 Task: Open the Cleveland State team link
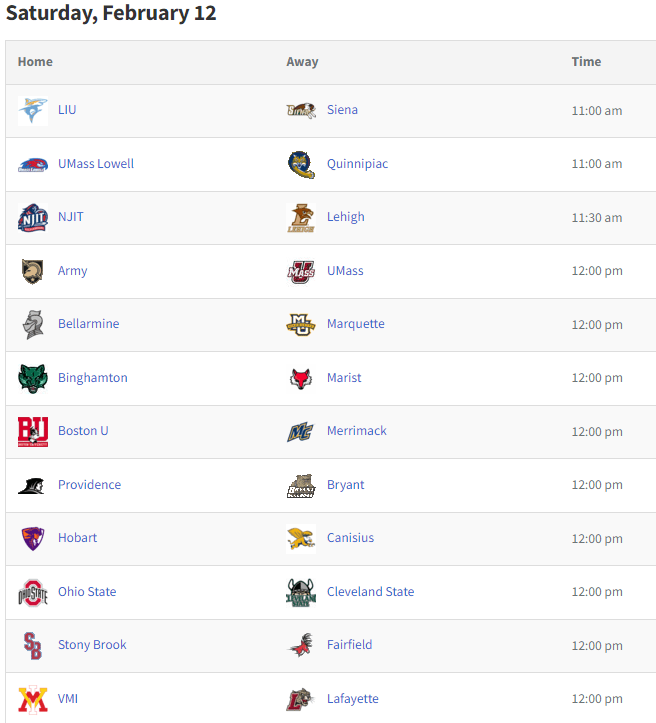370,592
